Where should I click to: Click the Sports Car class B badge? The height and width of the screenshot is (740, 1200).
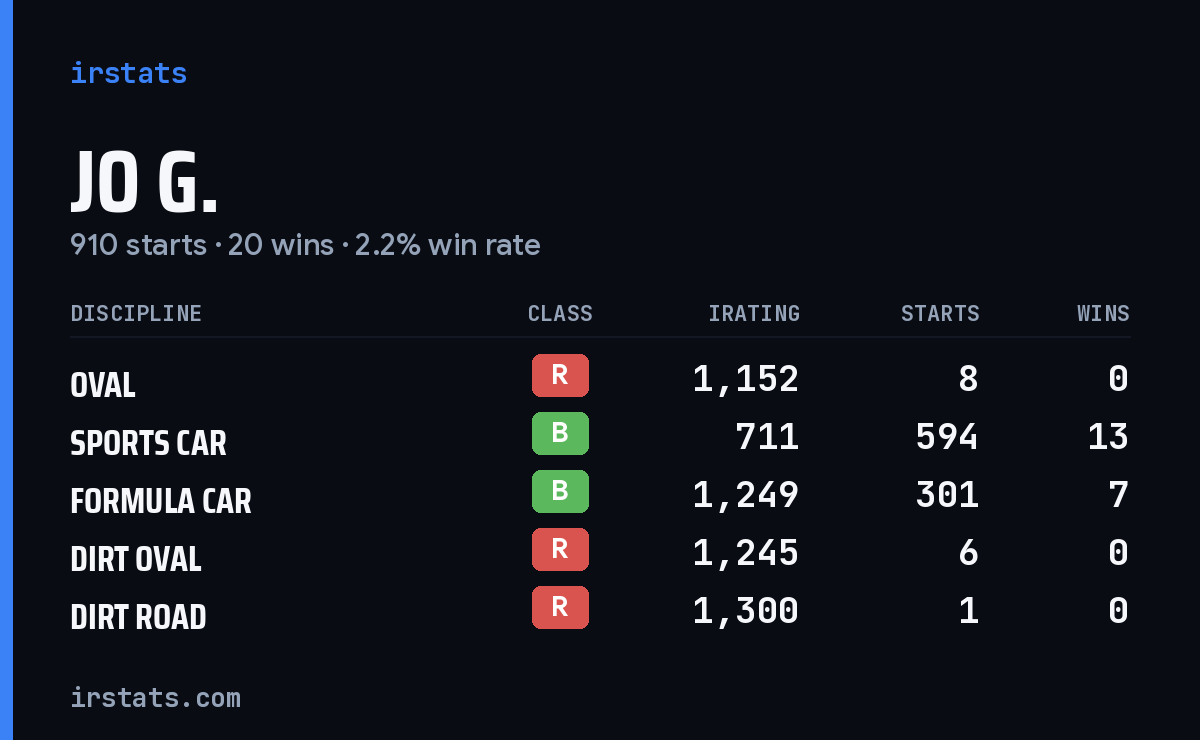[x=560, y=433]
